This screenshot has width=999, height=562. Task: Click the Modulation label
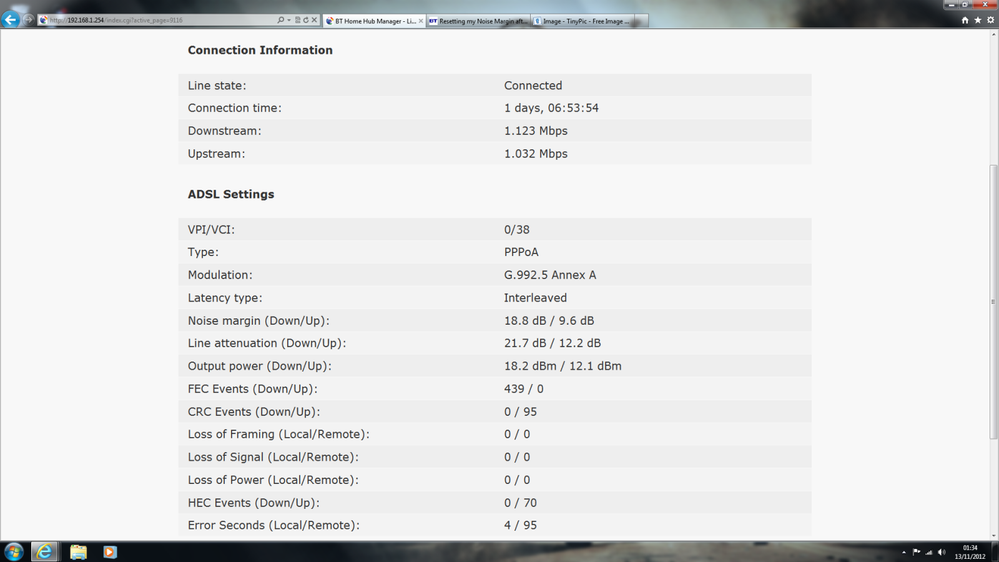[x=220, y=275]
